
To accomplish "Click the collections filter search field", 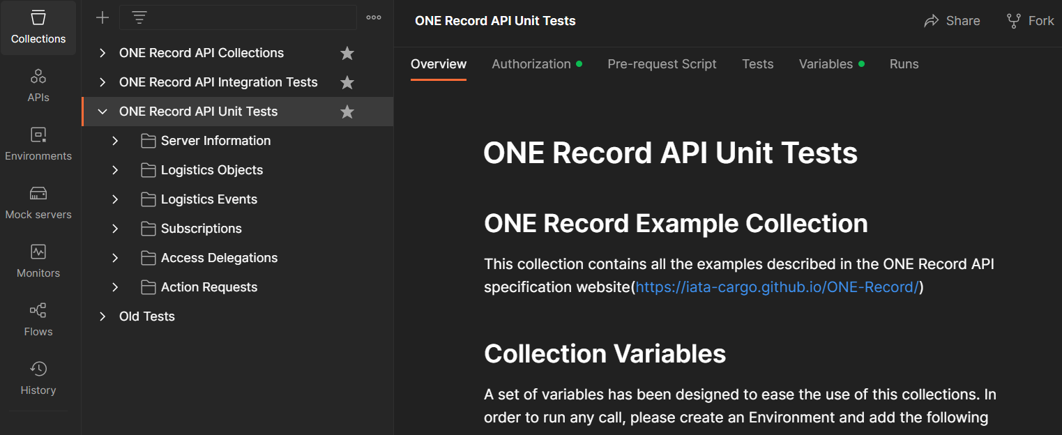I will [238, 18].
